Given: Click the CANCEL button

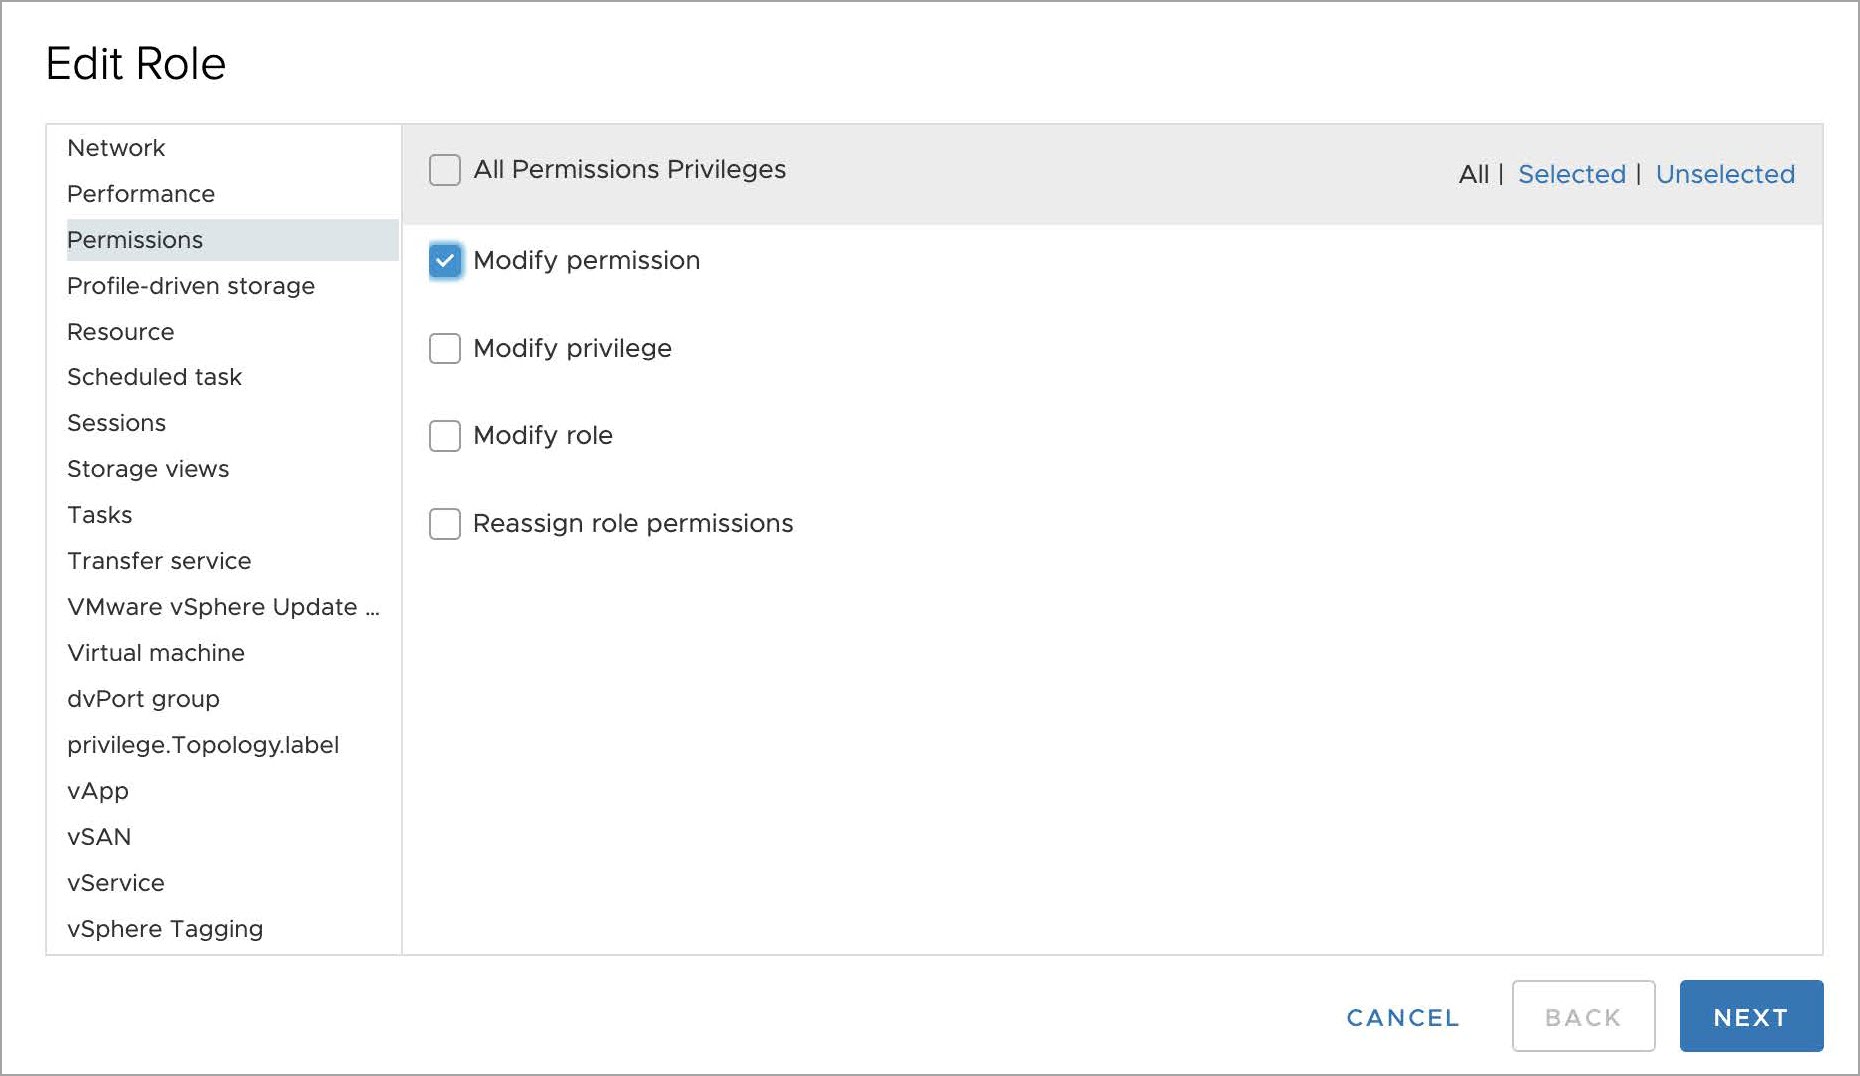Looking at the screenshot, I should (x=1402, y=1017).
